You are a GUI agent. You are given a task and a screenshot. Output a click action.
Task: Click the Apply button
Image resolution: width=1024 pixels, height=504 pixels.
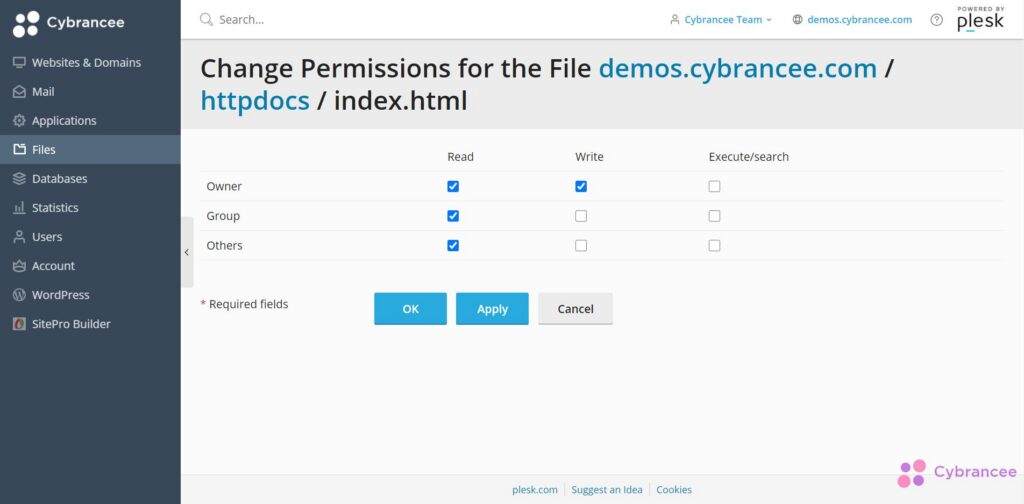pos(492,309)
